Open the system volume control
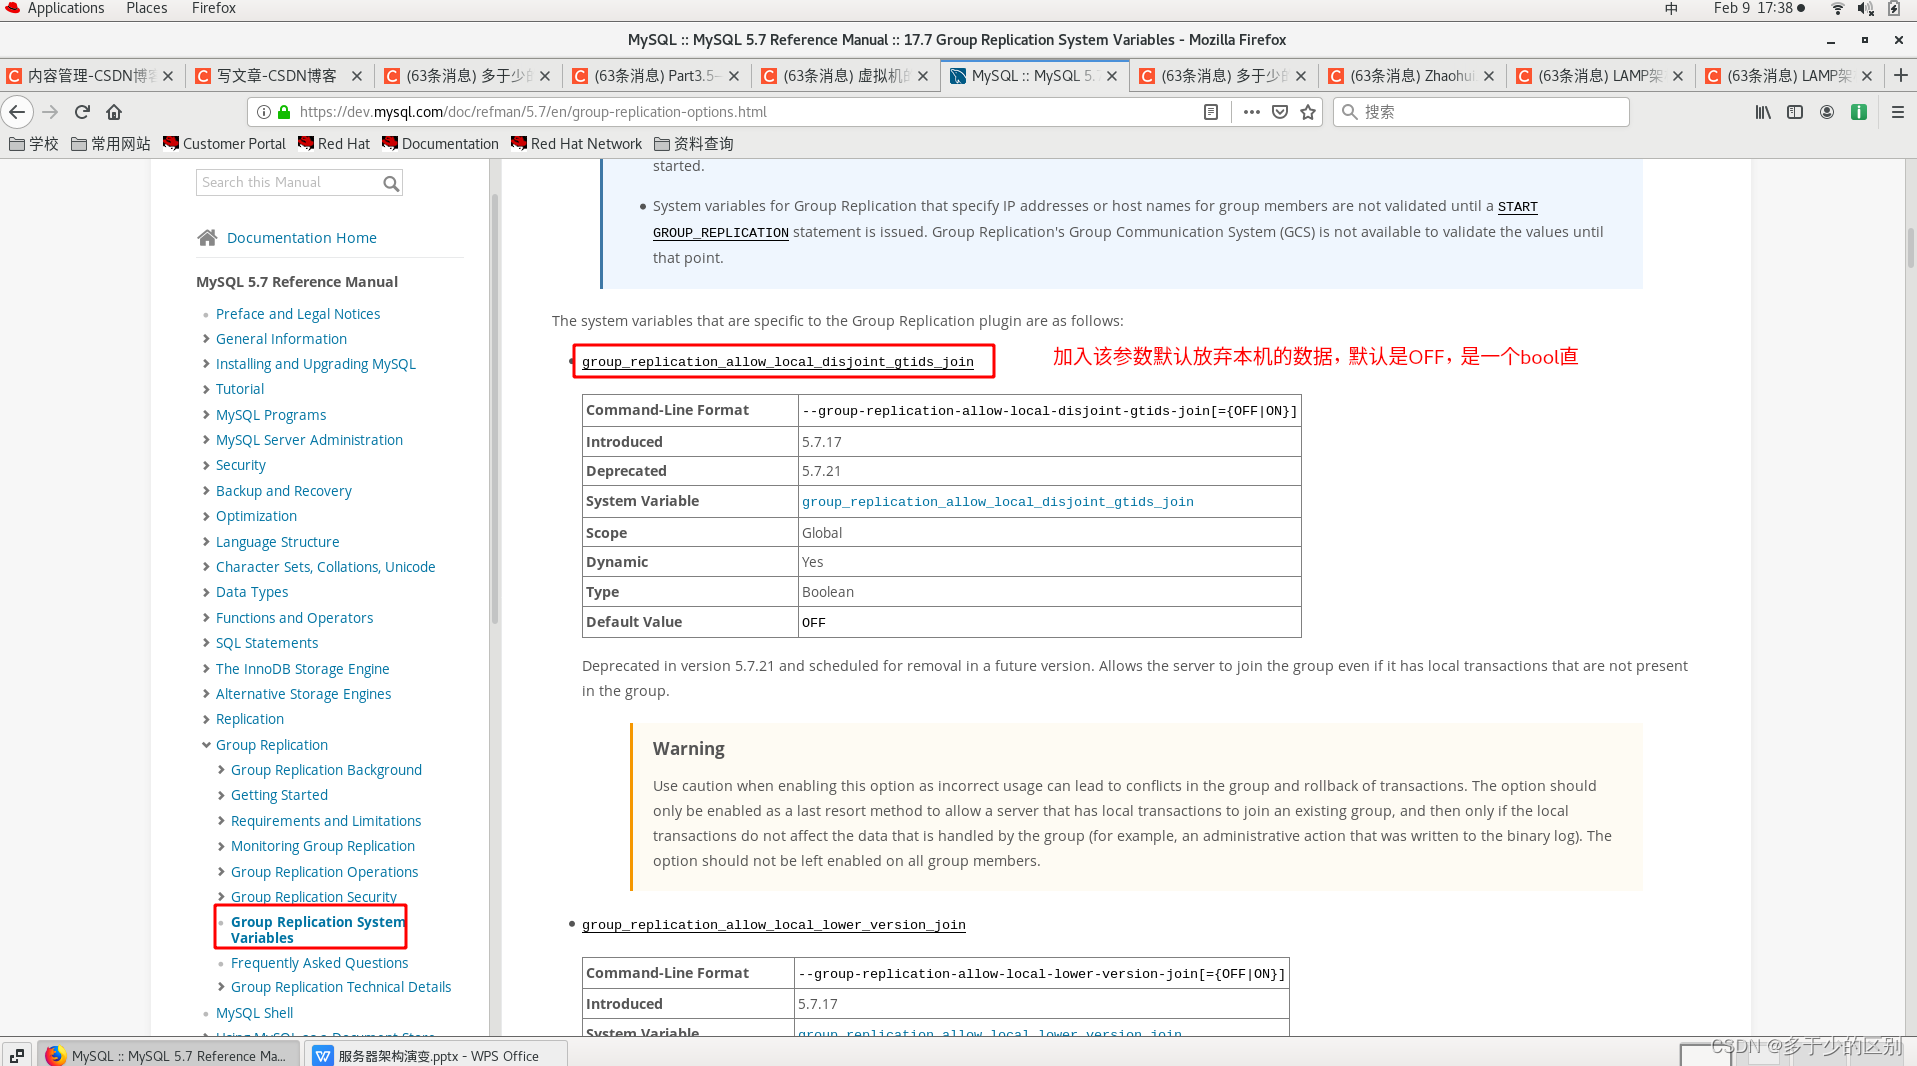The width and height of the screenshot is (1917, 1066). 1865,8
